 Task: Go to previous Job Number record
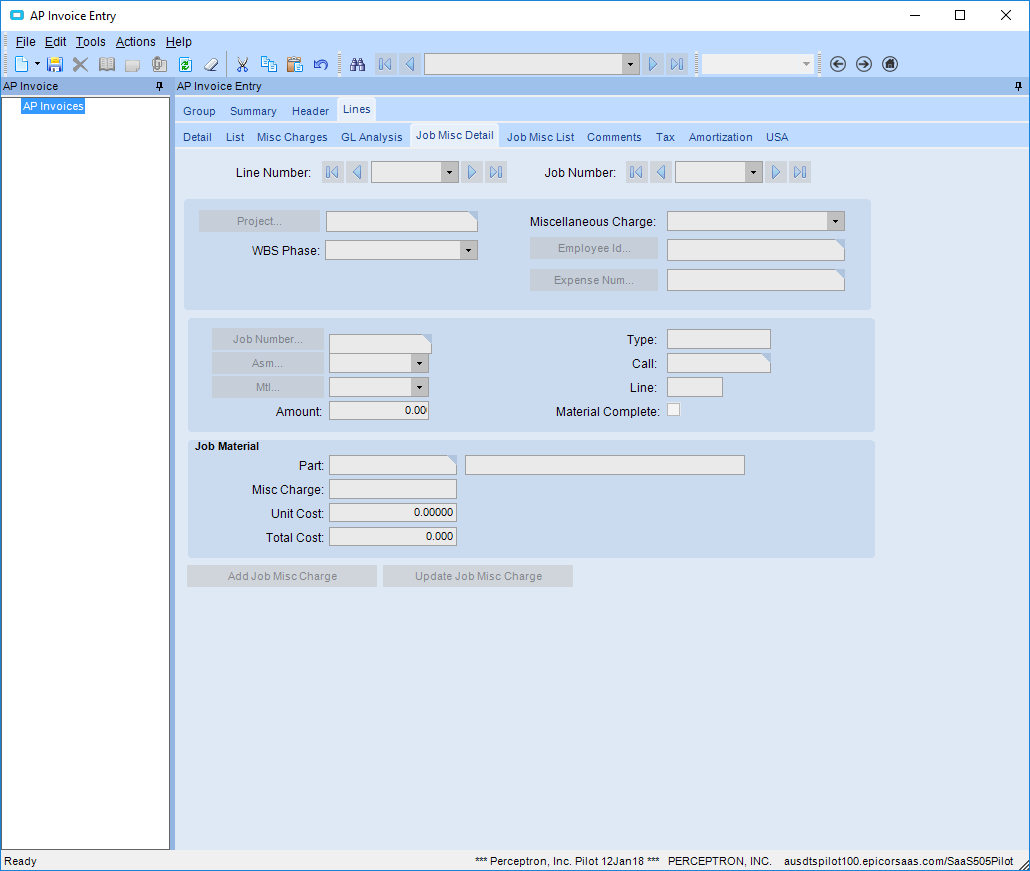661,172
